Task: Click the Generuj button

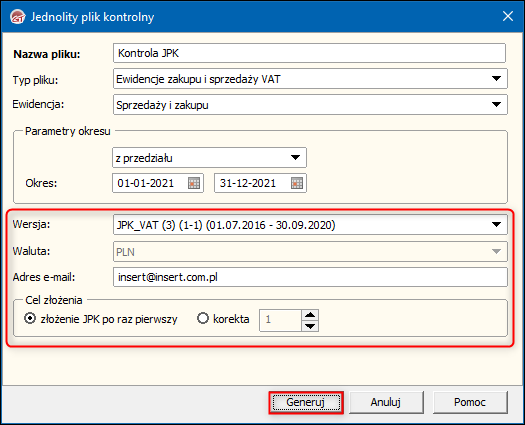Action: (306, 402)
